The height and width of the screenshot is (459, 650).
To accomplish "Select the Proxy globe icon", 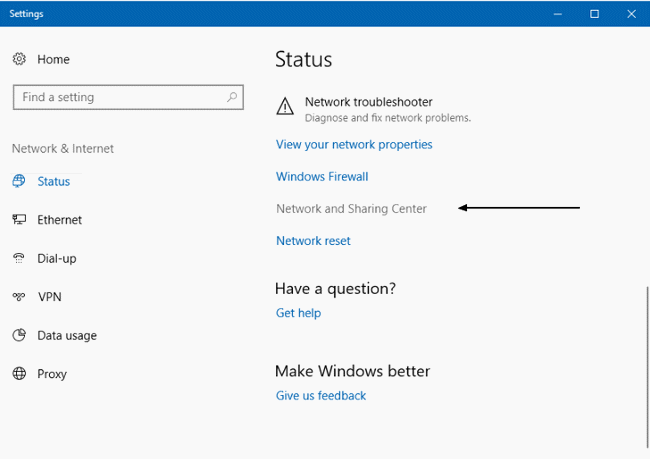I will point(19,373).
